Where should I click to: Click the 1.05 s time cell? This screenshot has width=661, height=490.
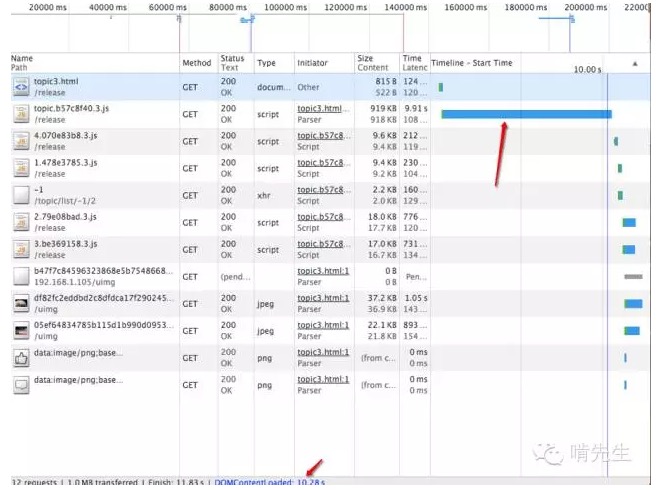[416, 298]
